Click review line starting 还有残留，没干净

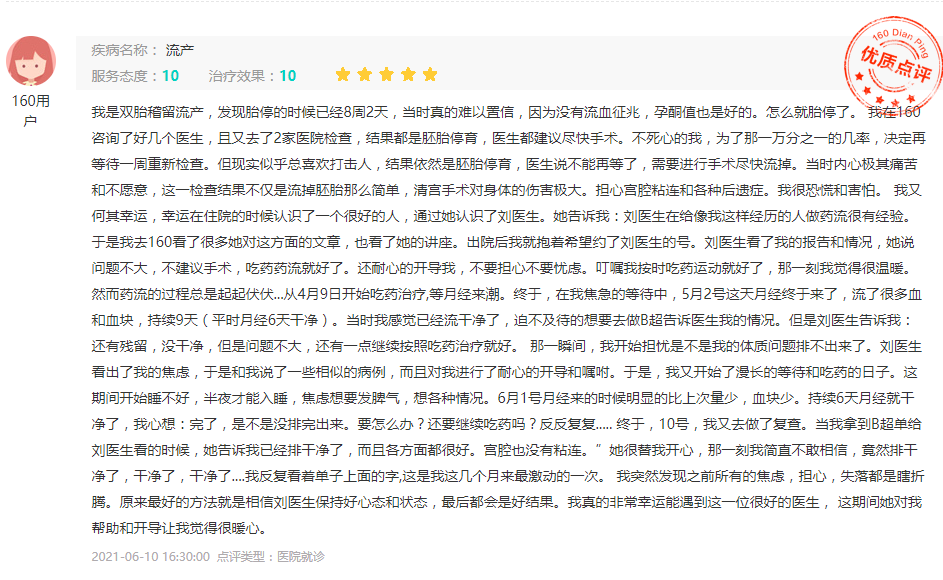[506, 346]
